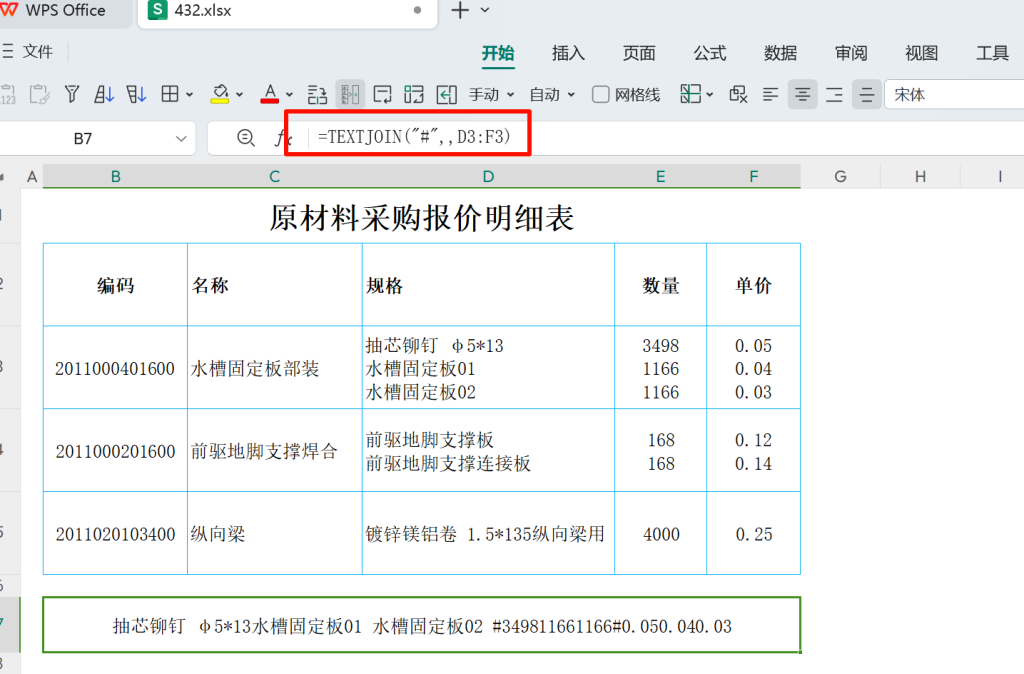Select the 432.xlsx document tab

287,12
